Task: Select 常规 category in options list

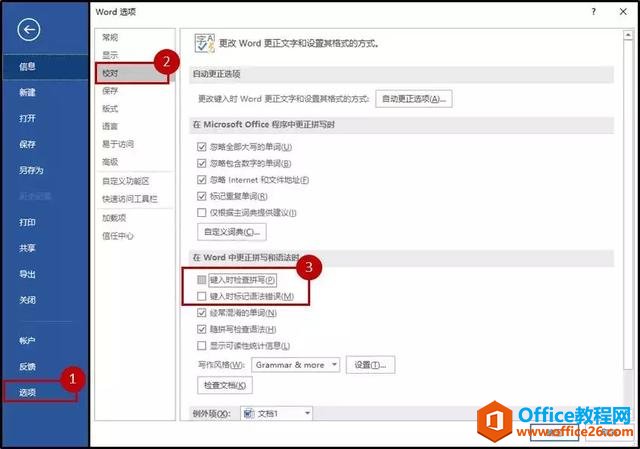Action: (110, 38)
